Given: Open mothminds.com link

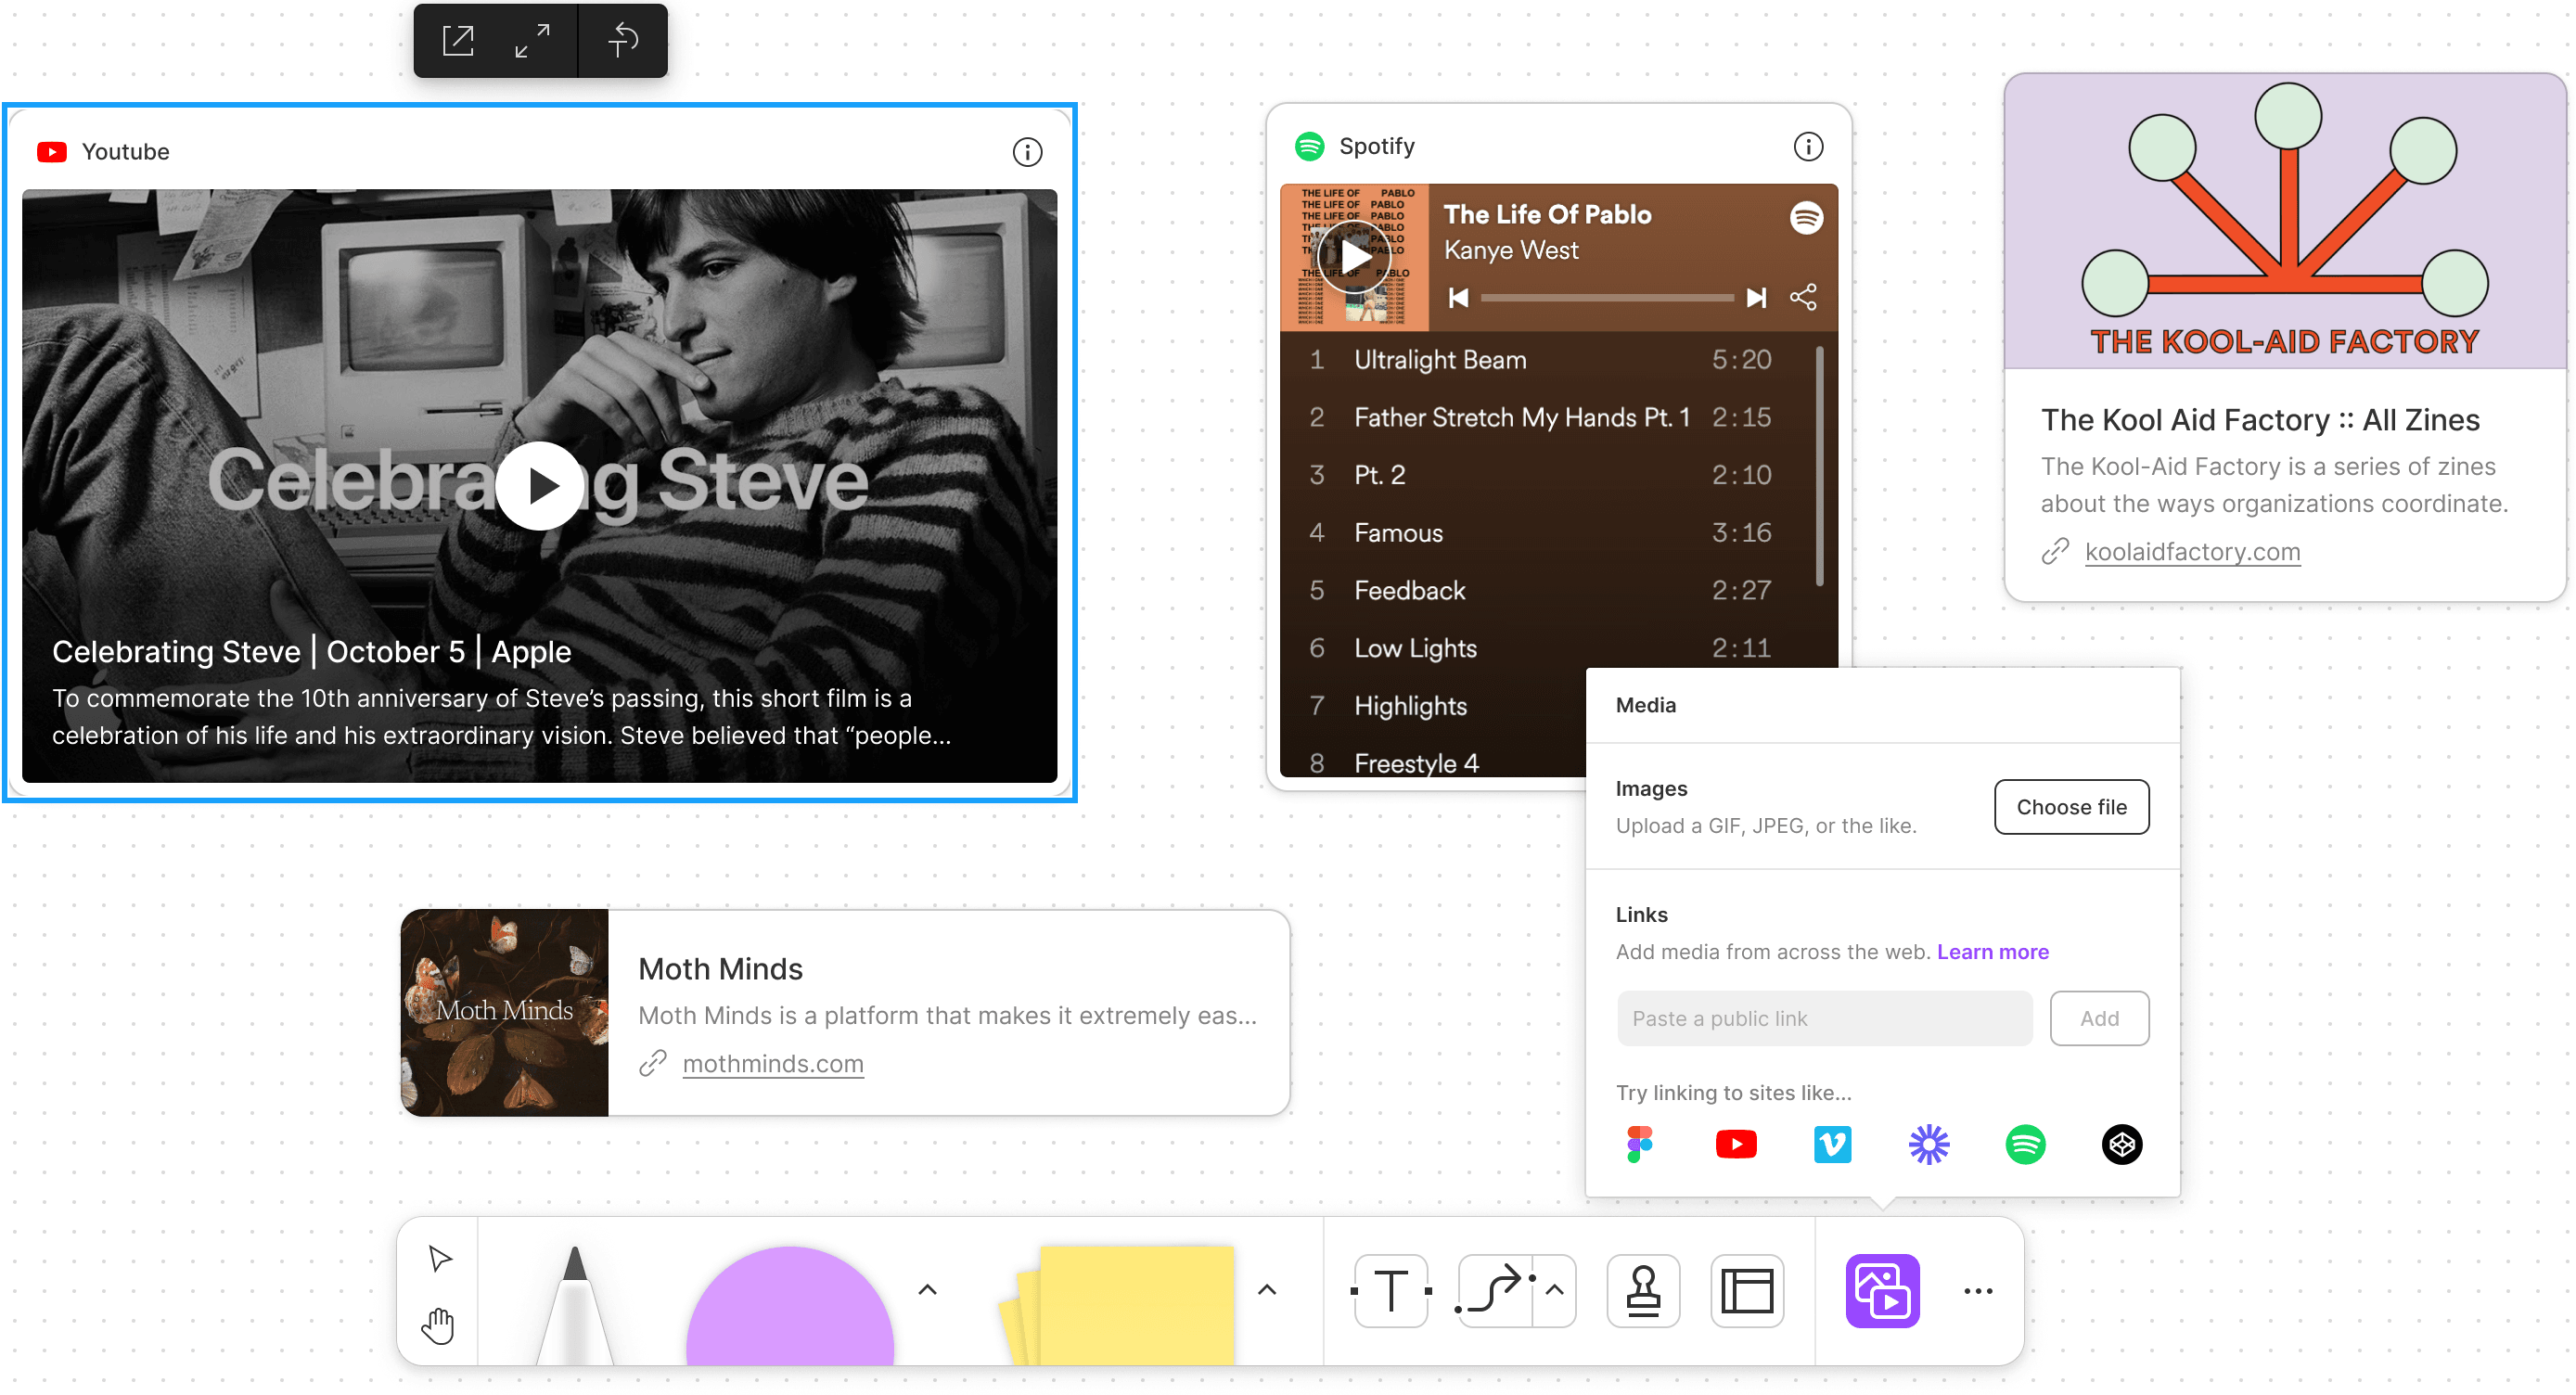Looking at the screenshot, I should pyautogui.click(x=772, y=1064).
